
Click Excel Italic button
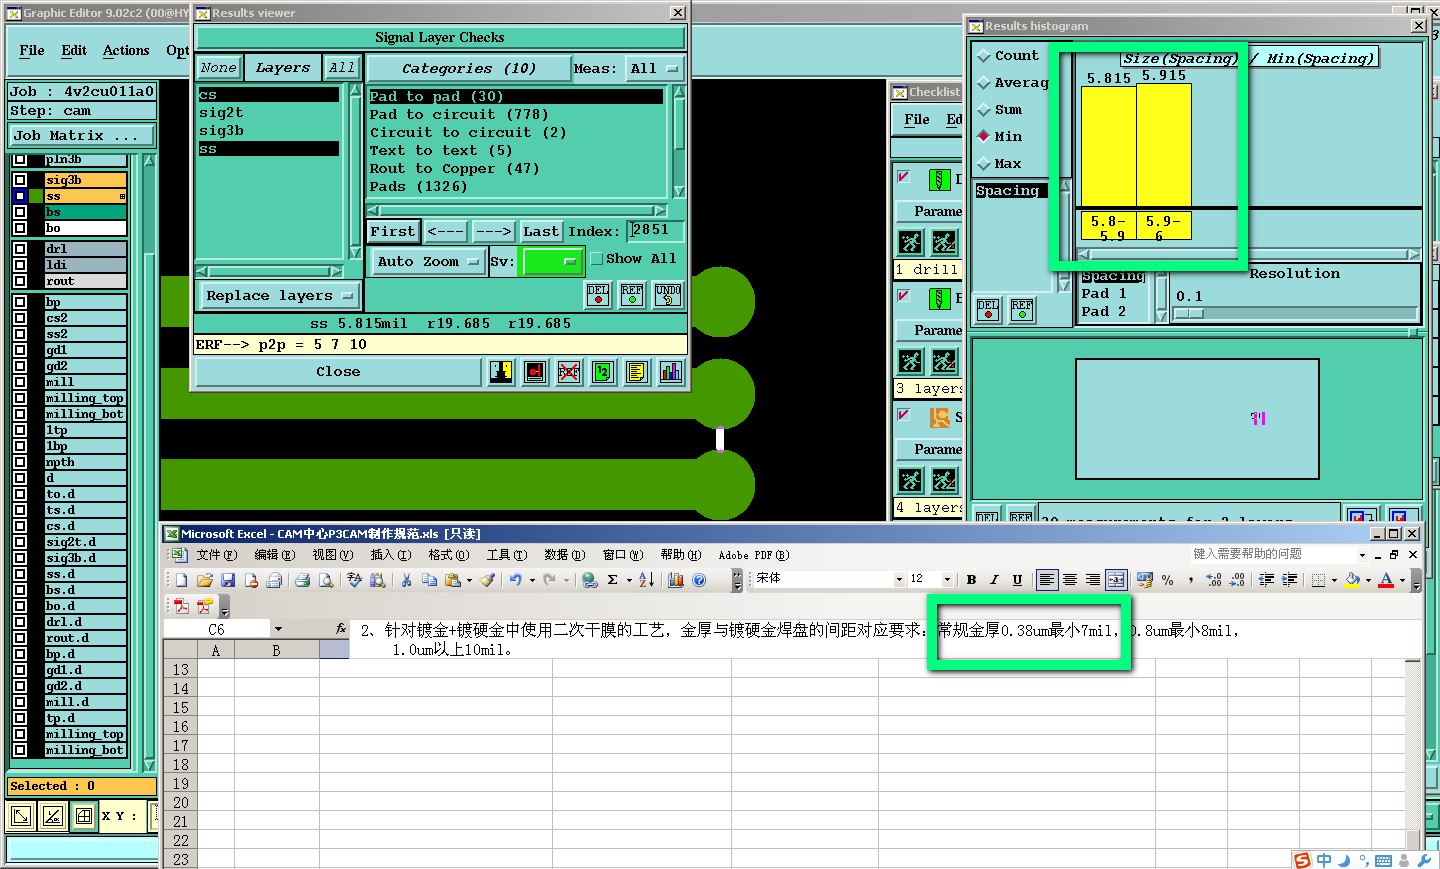pos(994,579)
